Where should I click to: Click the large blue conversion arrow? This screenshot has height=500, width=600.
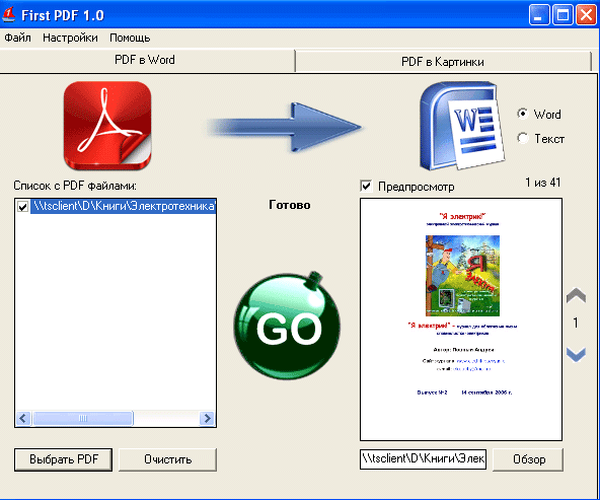click(x=285, y=126)
